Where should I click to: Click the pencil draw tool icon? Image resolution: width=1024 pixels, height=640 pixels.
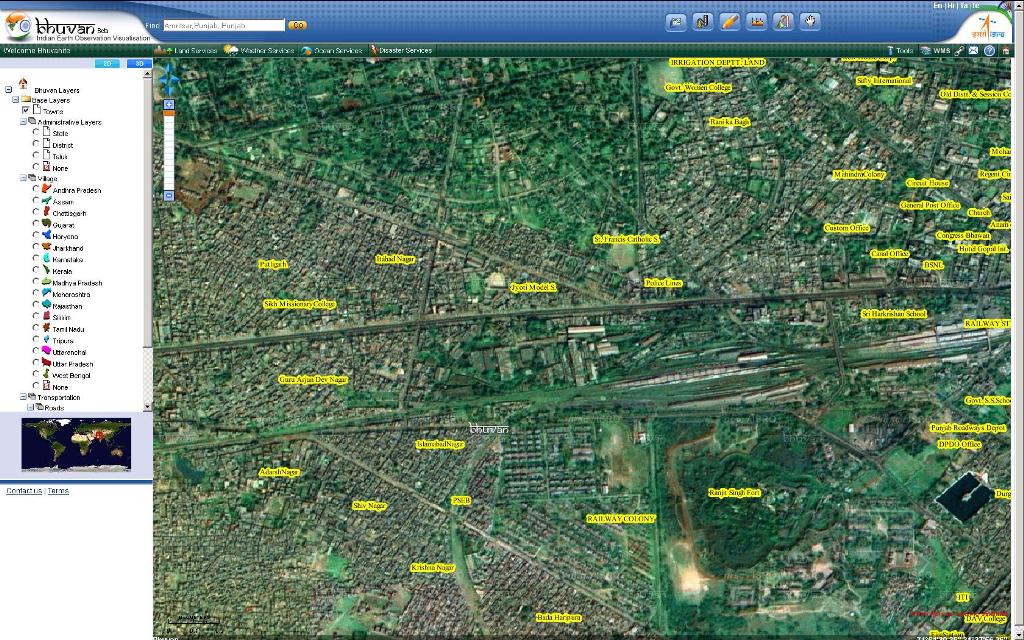(x=729, y=22)
